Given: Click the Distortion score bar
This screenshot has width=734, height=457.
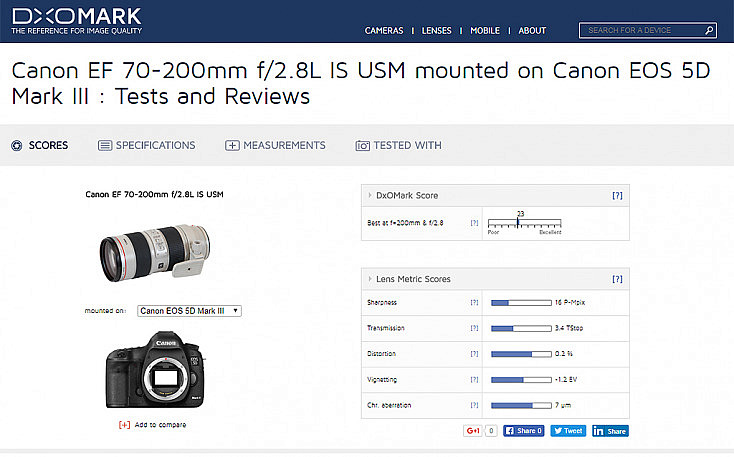Looking at the screenshot, I should coord(521,354).
